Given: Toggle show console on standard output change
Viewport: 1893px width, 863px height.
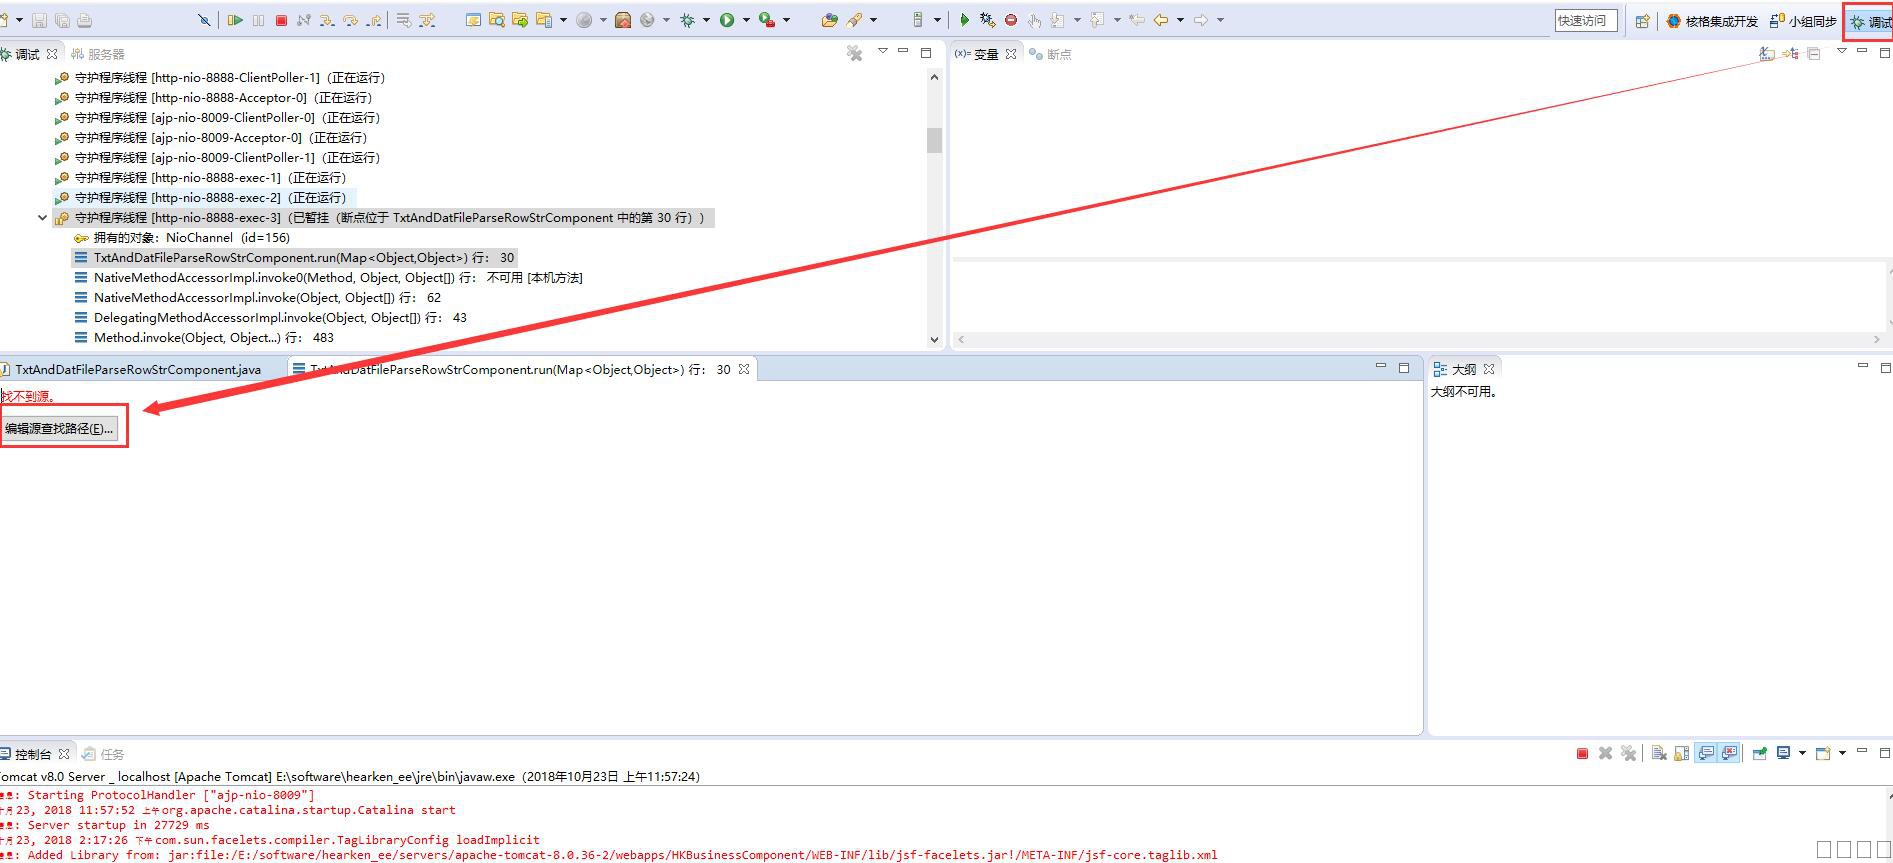Looking at the screenshot, I should click(x=1706, y=754).
